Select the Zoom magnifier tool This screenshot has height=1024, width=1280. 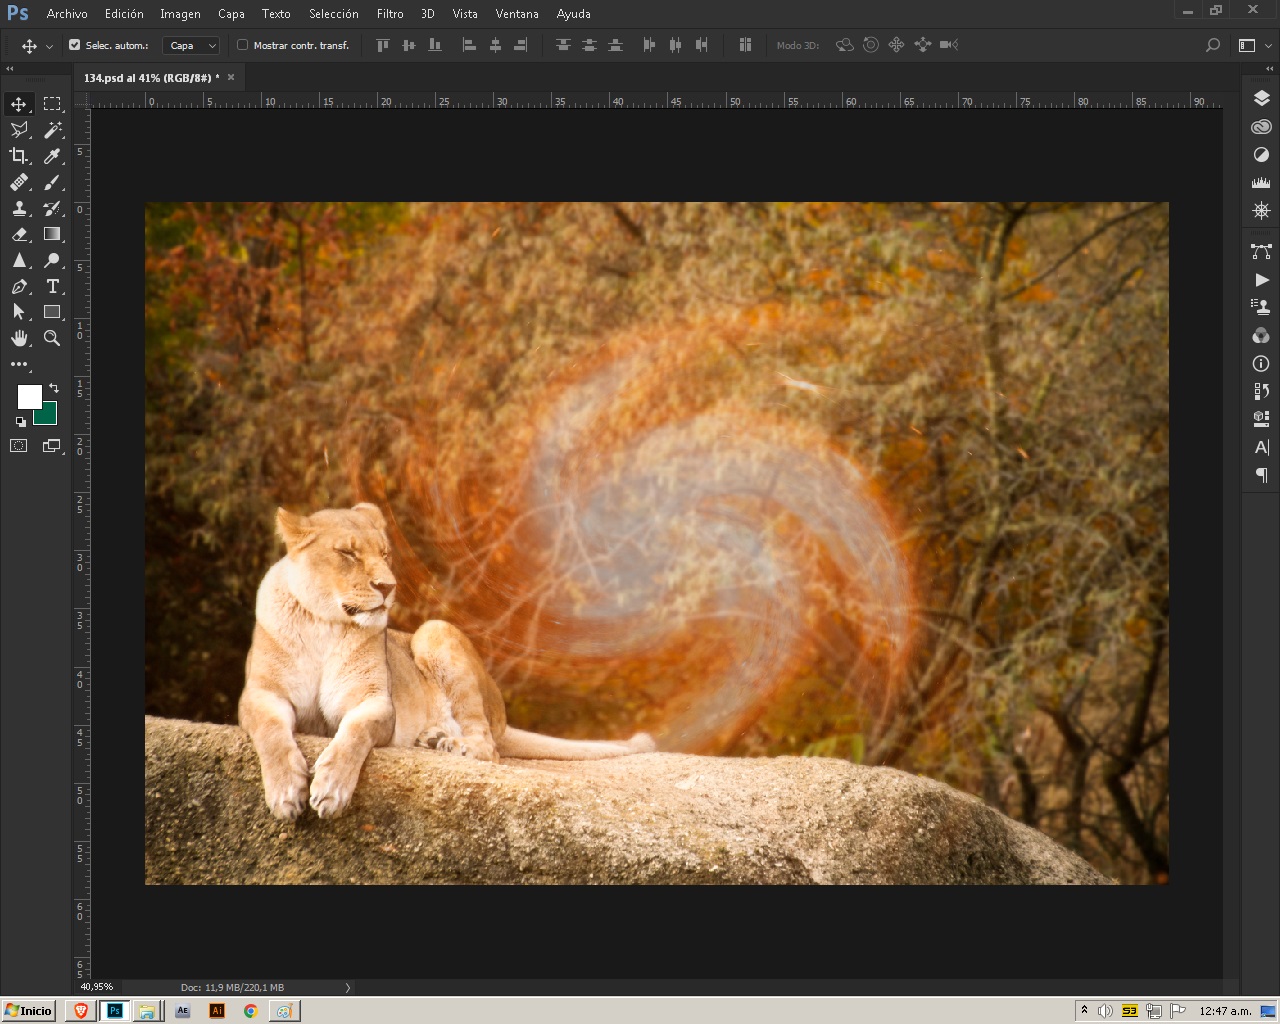tap(52, 338)
